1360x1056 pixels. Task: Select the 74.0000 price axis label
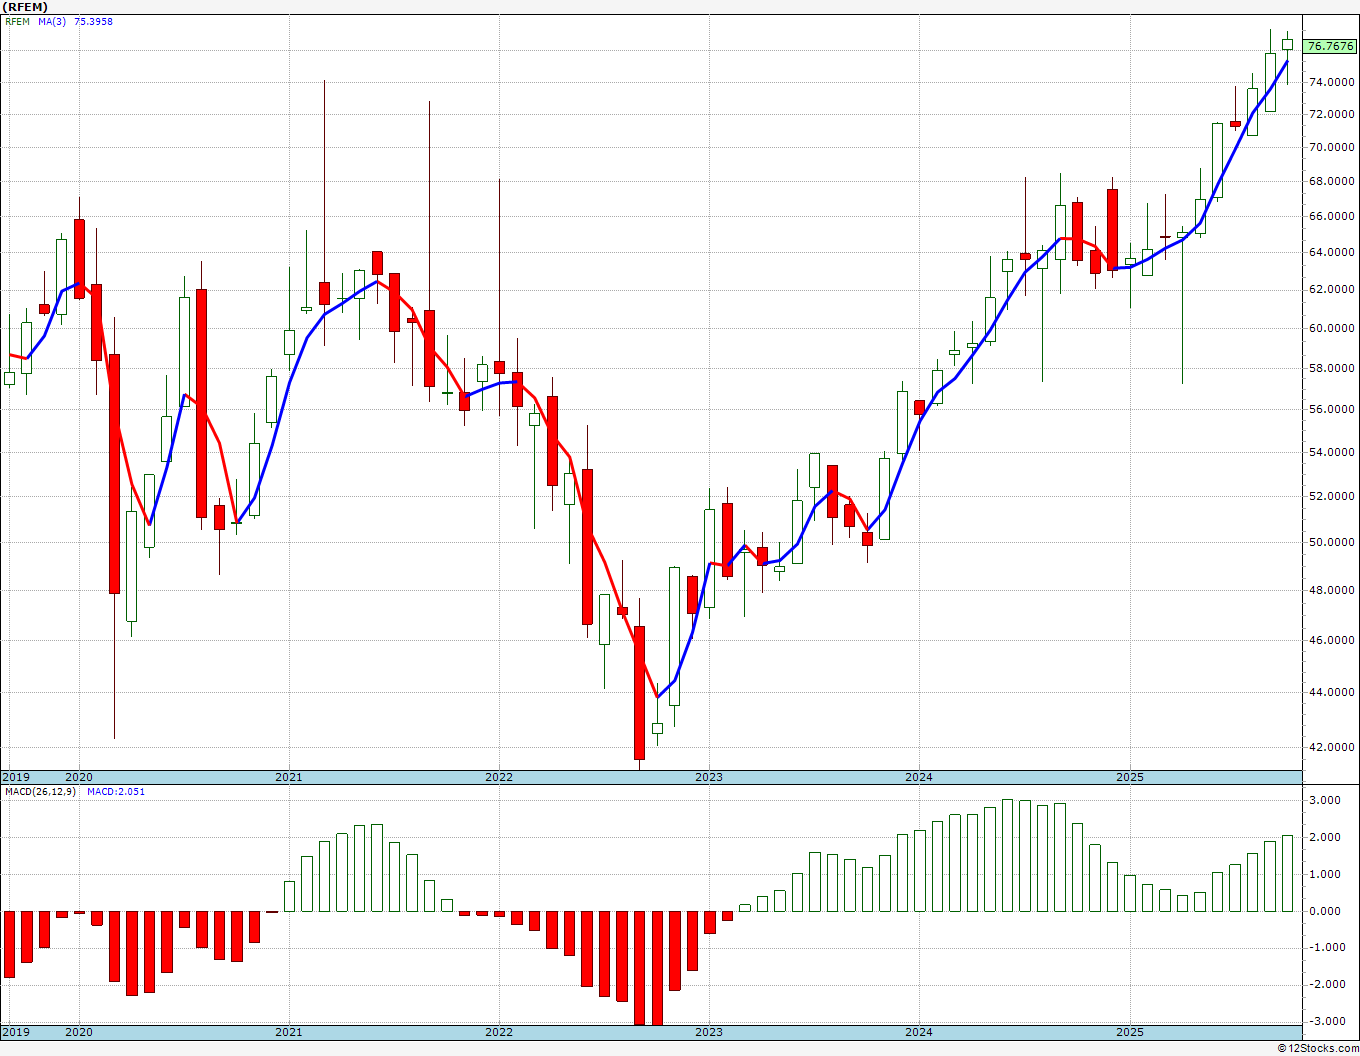1332,82
